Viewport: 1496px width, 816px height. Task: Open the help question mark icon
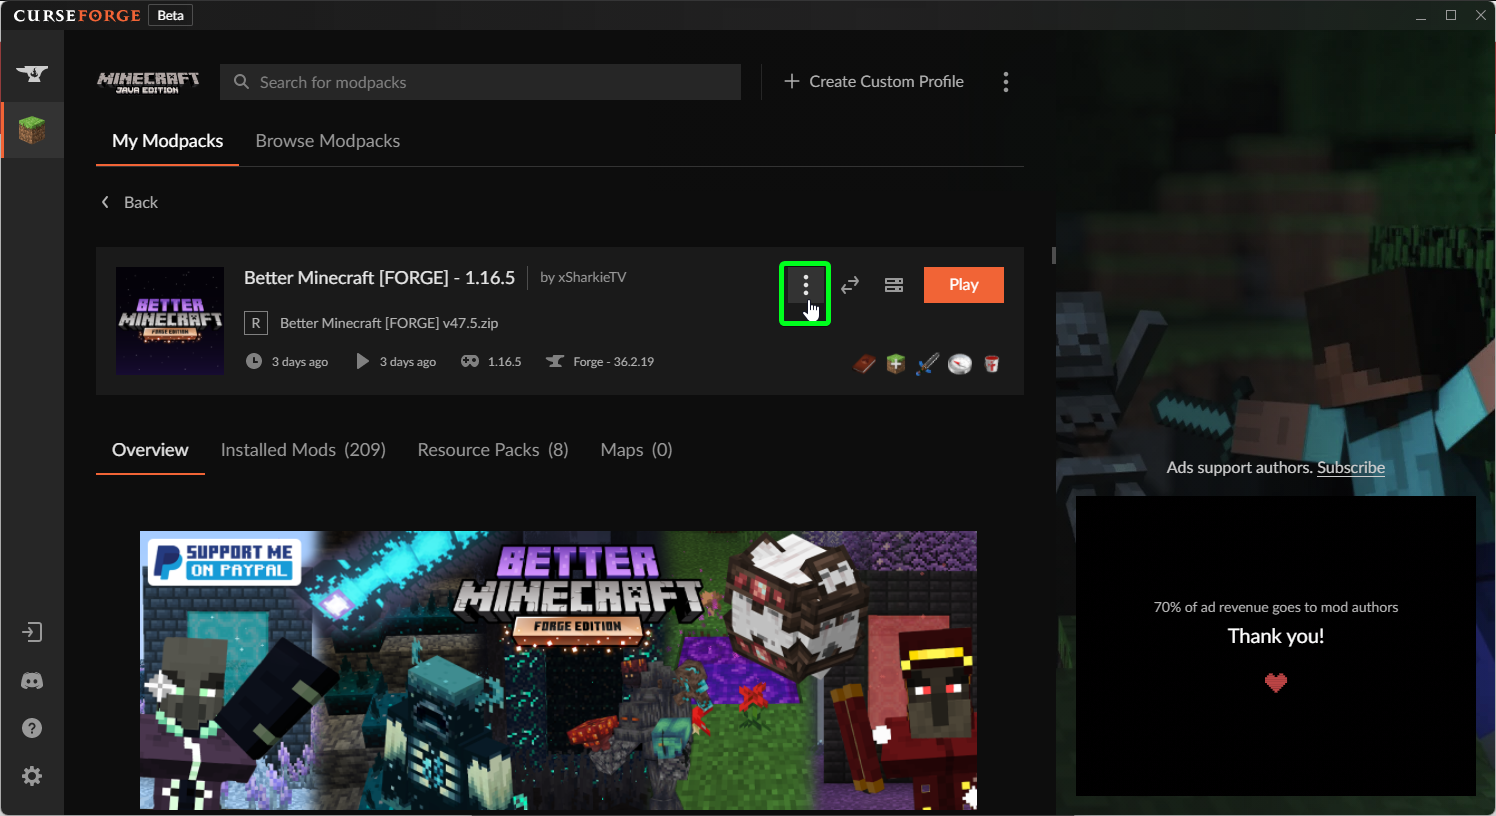[32, 728]
